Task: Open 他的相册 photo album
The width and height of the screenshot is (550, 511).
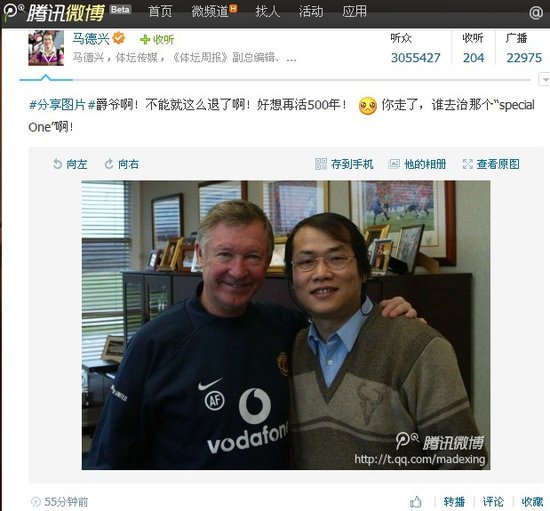Action: pos(417,164)
